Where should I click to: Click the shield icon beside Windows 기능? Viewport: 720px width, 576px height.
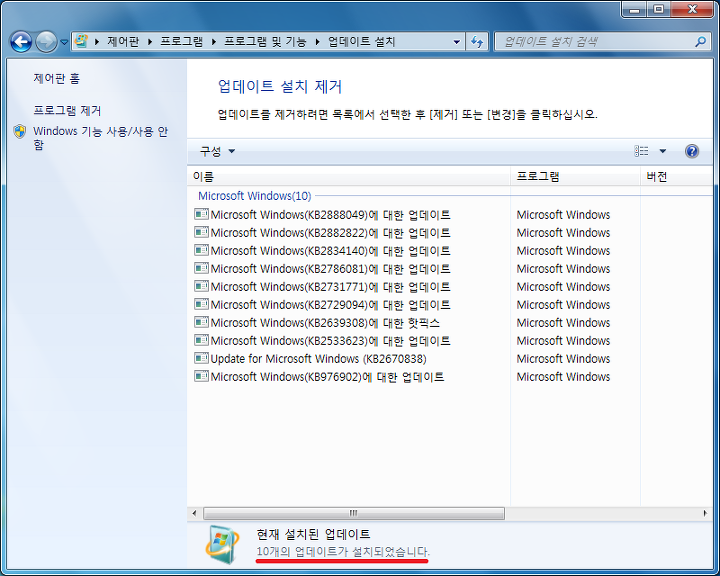coord(20,132)
